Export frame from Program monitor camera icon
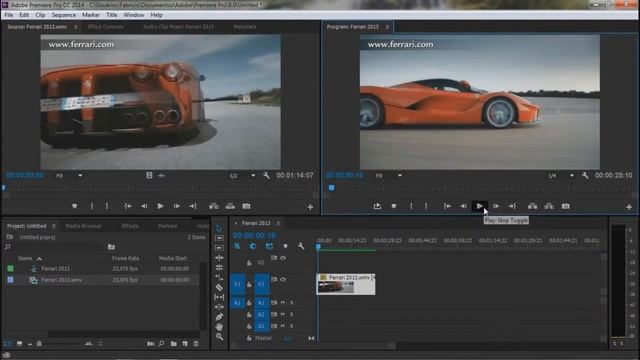The image size is (640, 360). coord(565,206)
